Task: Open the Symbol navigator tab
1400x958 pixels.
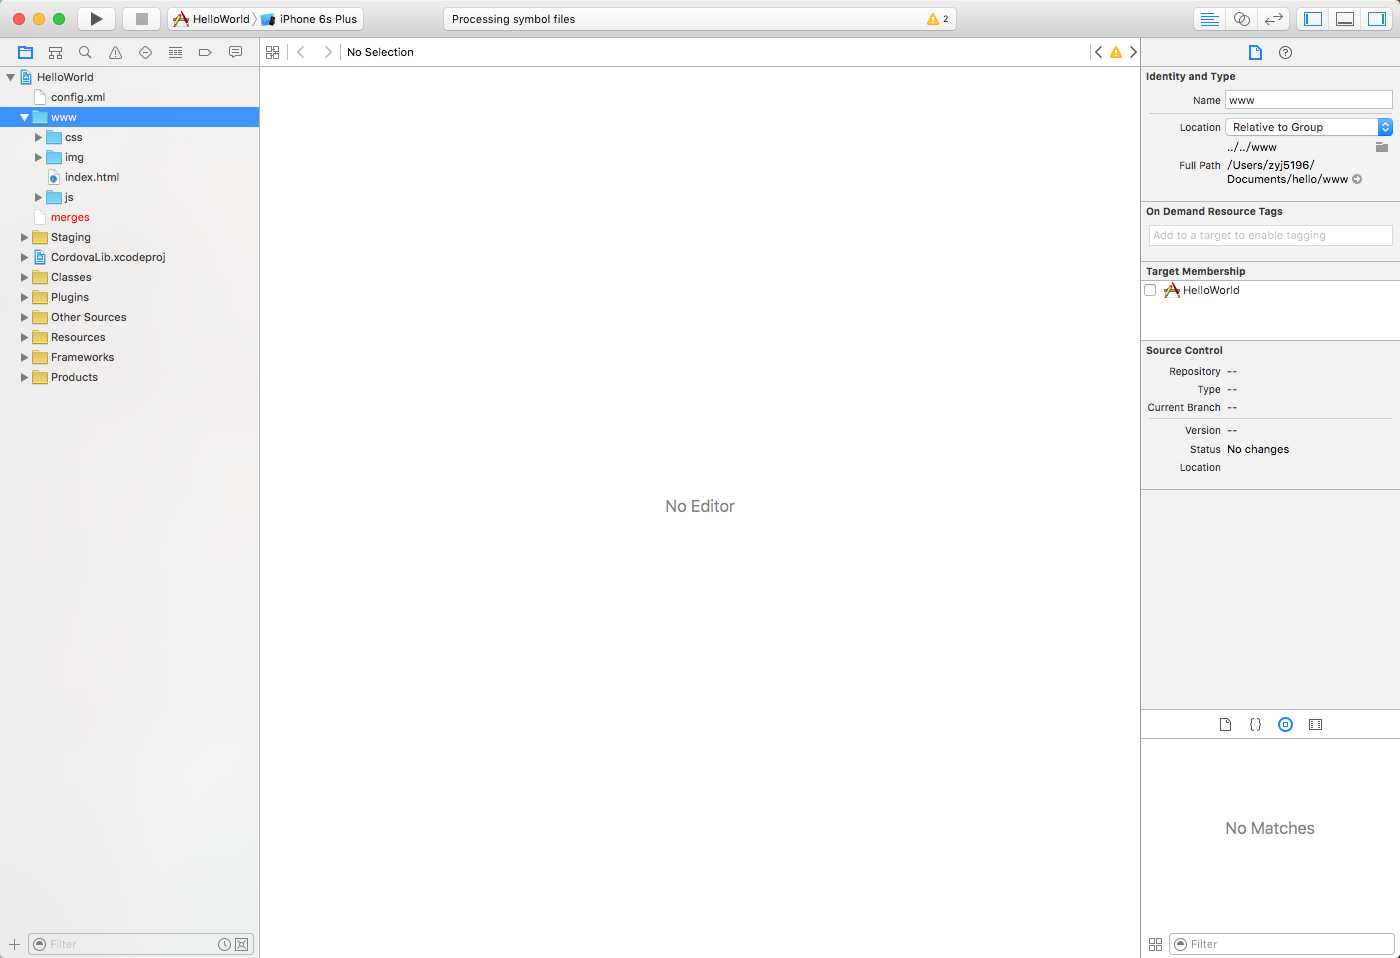Action: click(56, 52)
